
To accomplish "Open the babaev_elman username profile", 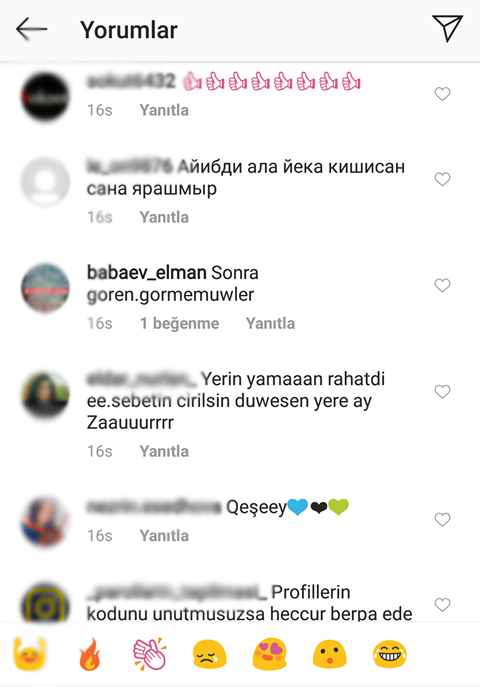I will click(x=147, y=273).
